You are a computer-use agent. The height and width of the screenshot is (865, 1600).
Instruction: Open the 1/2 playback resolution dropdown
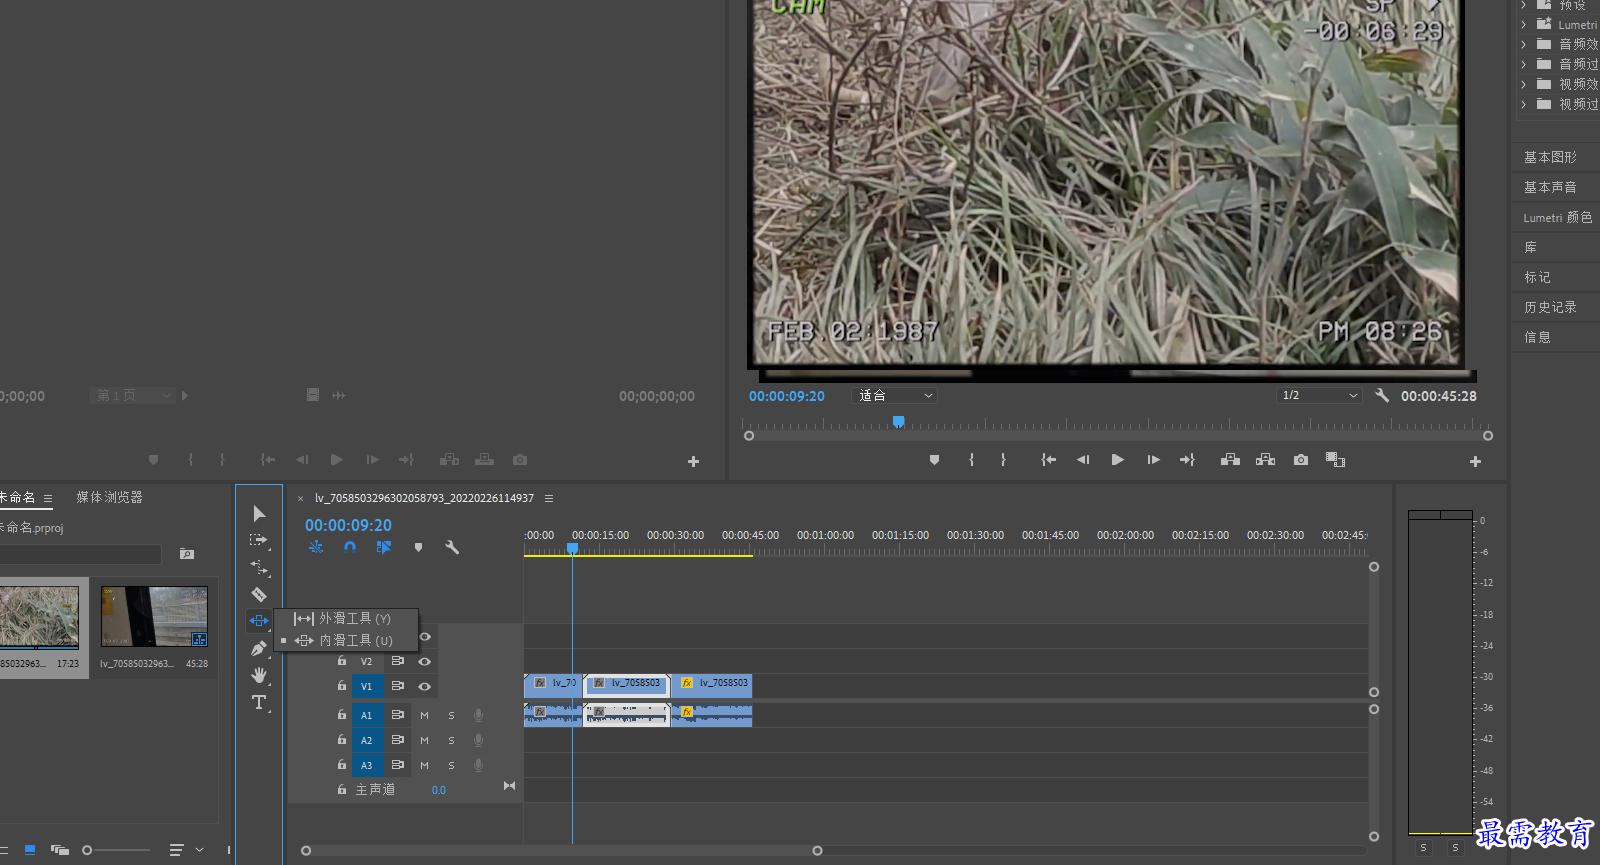[1320, 396]
